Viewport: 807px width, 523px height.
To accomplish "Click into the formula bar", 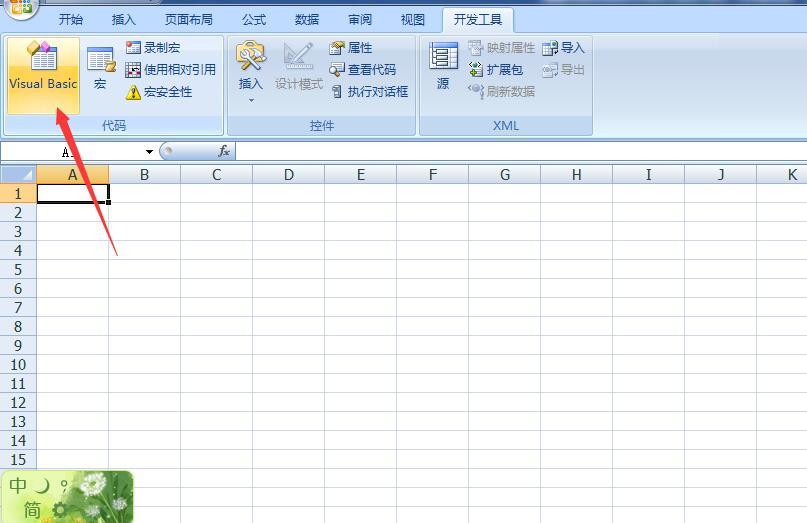I will coord(521,152).
